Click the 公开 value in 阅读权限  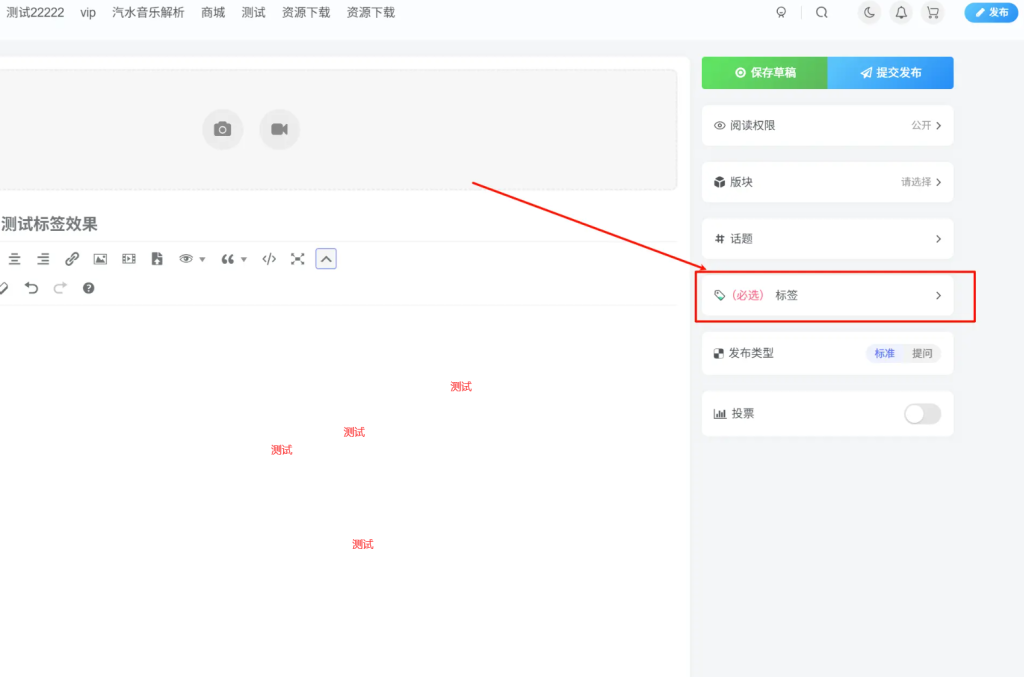[x=921, y=125]
